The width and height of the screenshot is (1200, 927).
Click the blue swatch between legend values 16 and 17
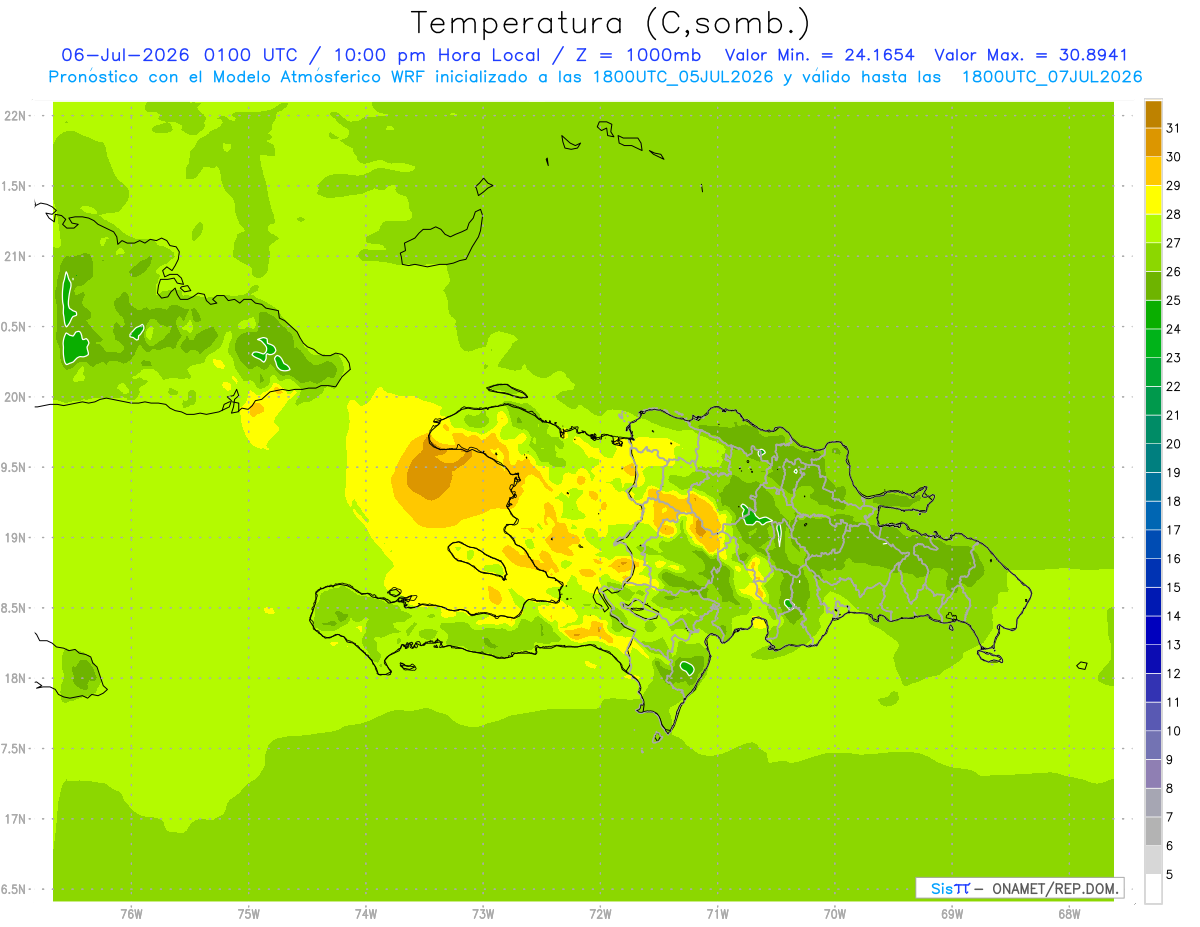[x=1153, y=544]
